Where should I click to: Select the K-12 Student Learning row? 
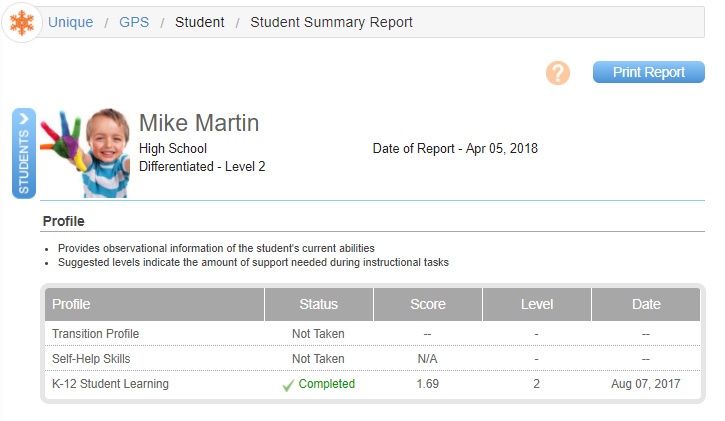click(373, 384)
